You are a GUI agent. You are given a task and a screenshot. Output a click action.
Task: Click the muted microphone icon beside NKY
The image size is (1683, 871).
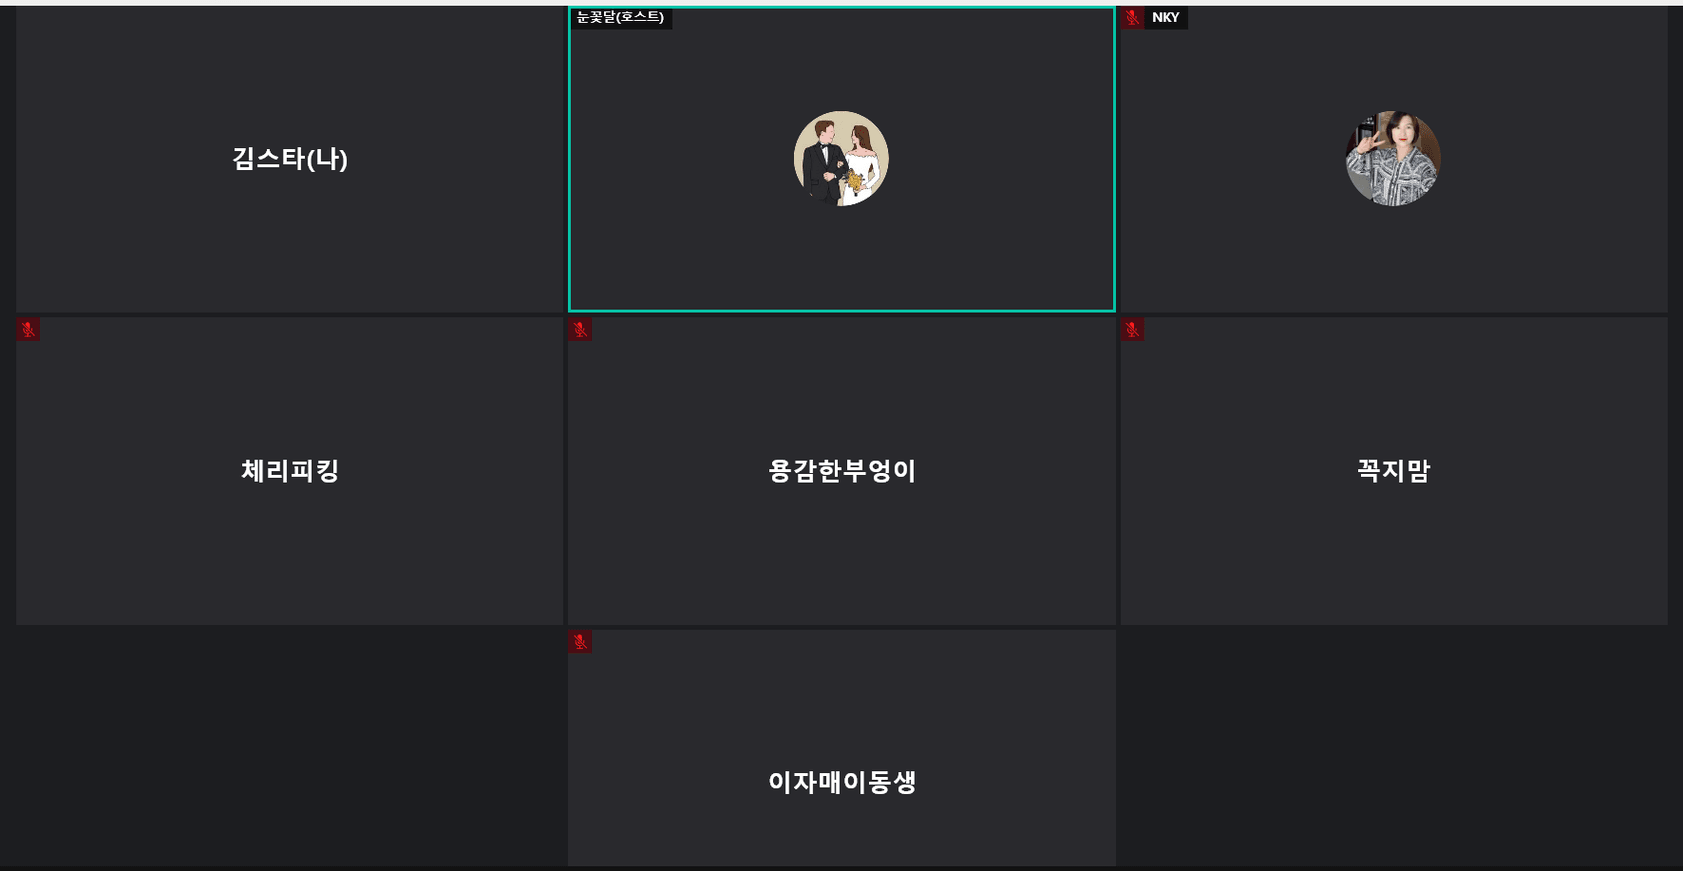tap(1132, 17)
